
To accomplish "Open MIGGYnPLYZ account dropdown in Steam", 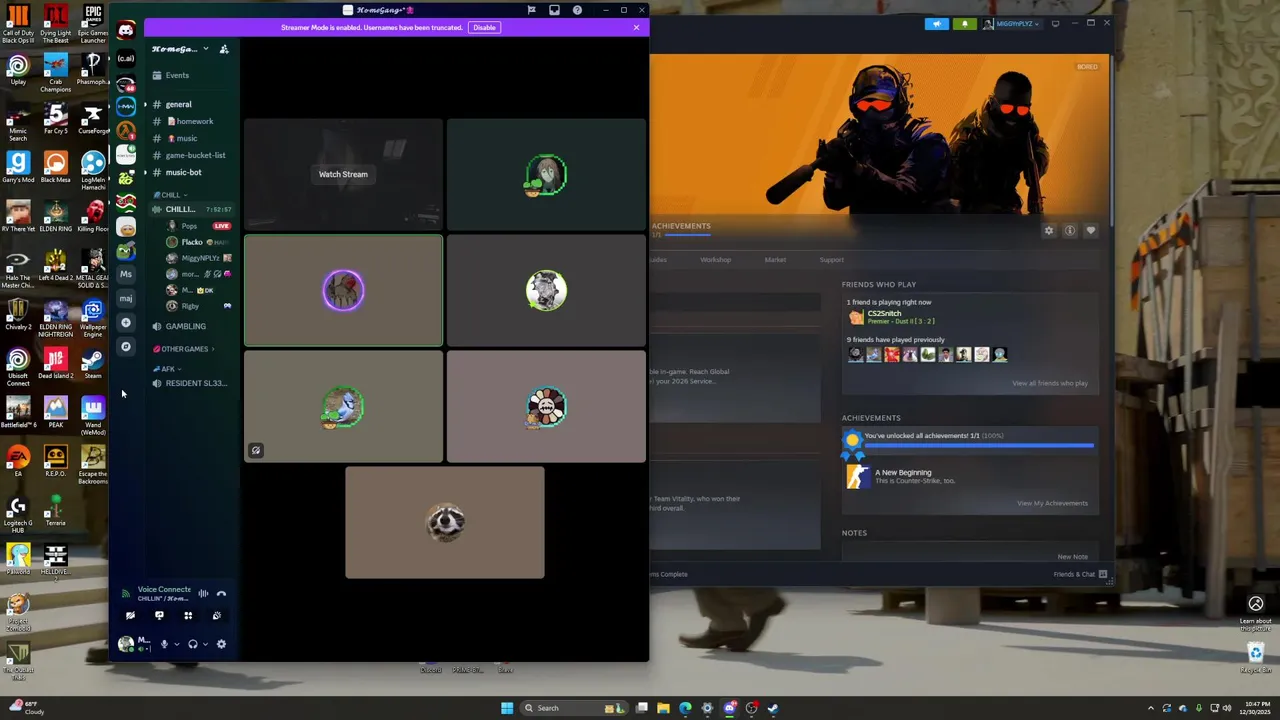I will pos(1011,24).
